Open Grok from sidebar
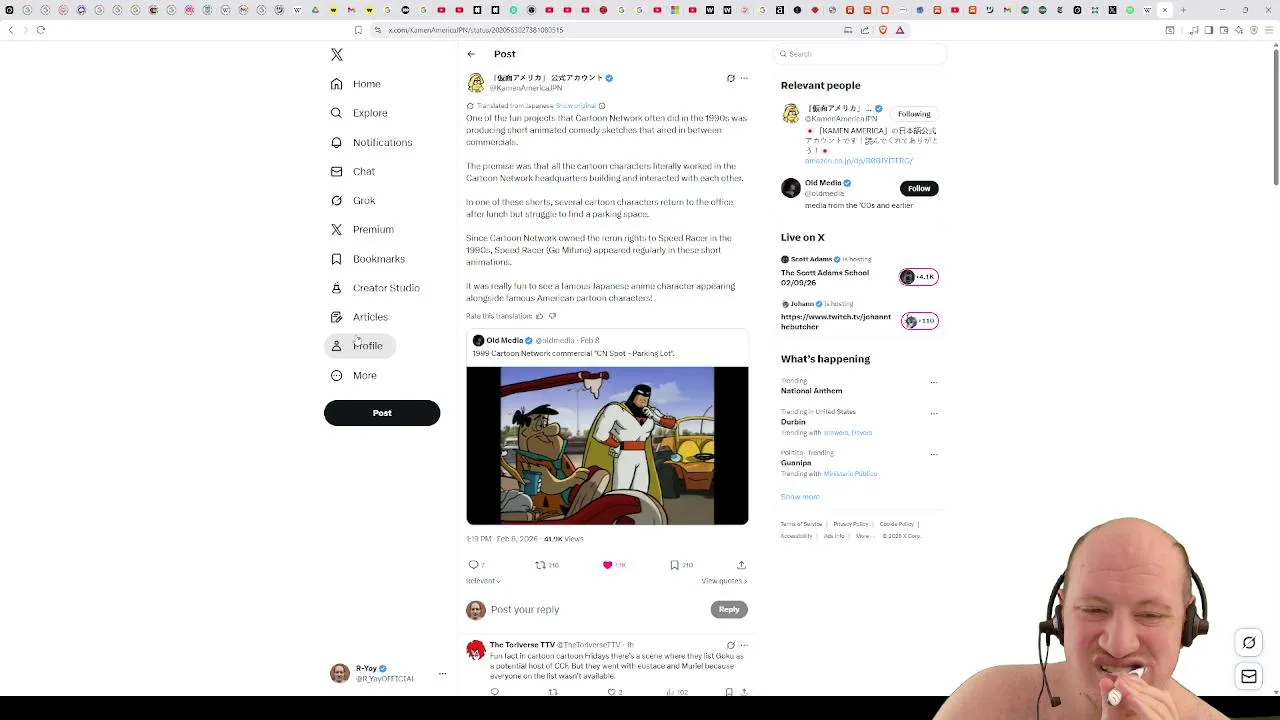Screen dimensions: 1280x720 (x=352, y=200)
